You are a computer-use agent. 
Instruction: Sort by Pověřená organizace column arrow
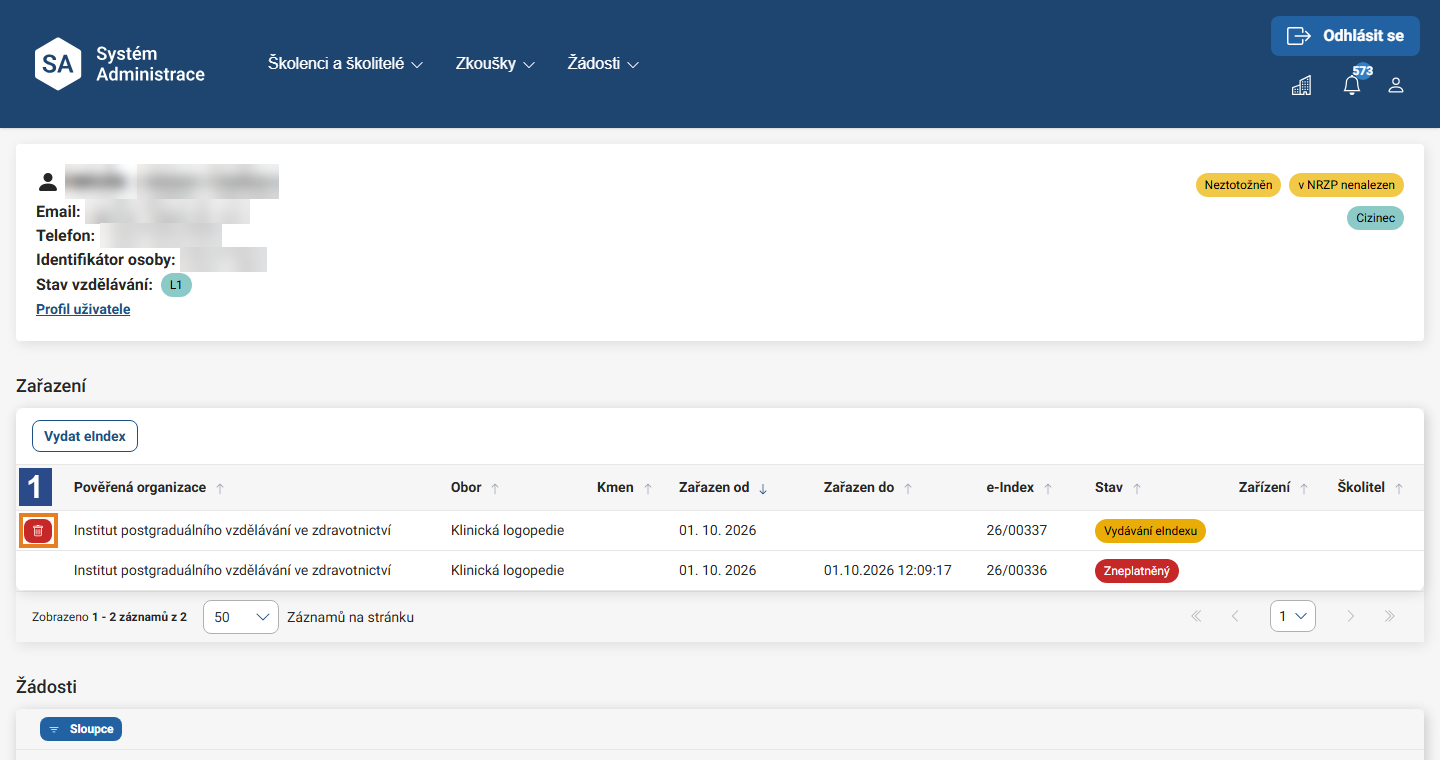point(220,488)
